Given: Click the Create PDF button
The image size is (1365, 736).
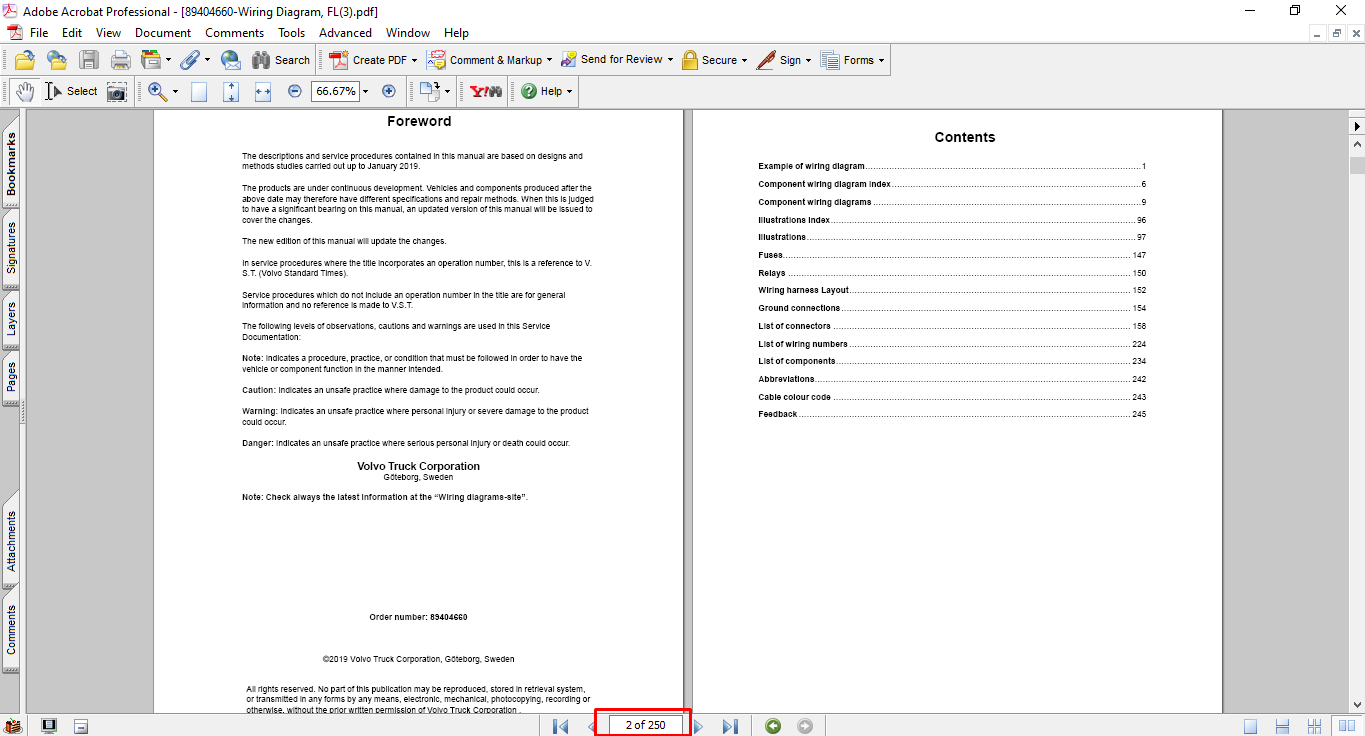Looking at the screenshot, I should point(369,60).
